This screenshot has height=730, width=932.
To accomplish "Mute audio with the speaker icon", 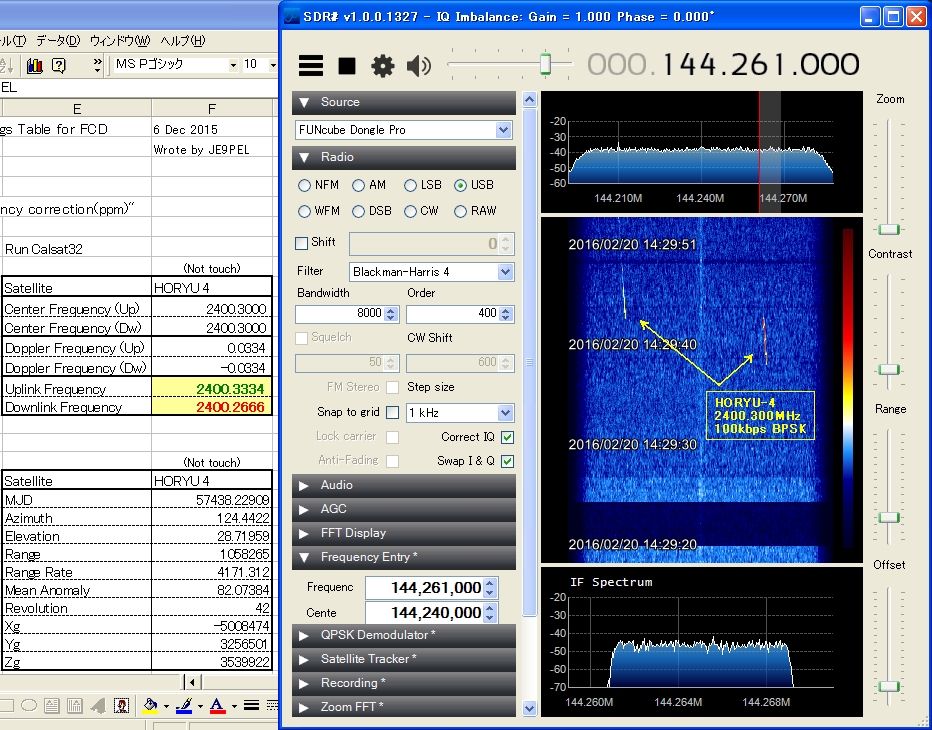I will (418, 66).
